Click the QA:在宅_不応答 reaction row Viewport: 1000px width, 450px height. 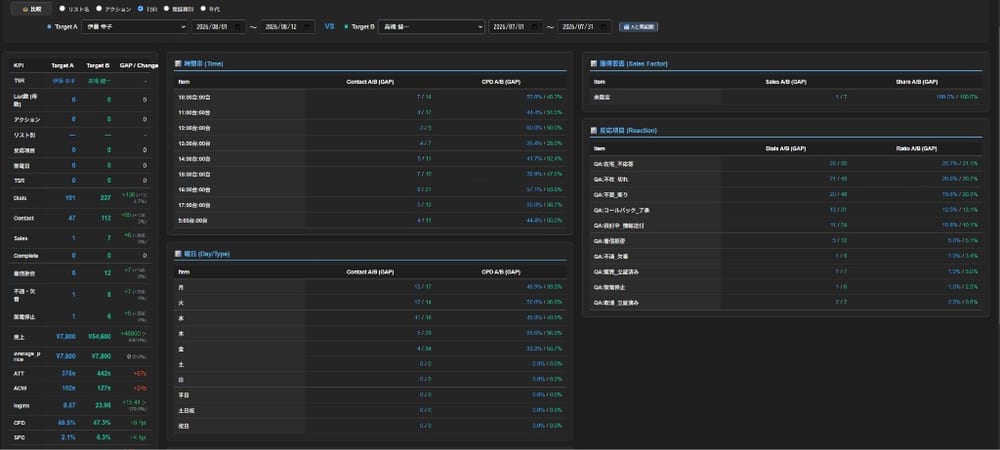[786, 163]
